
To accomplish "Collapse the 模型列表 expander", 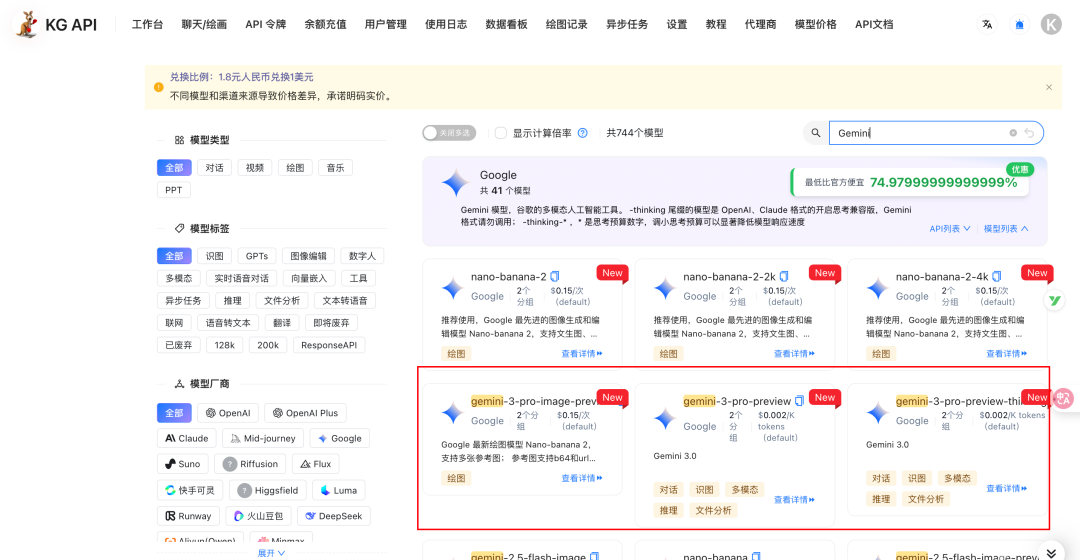I will [1005, 229].
